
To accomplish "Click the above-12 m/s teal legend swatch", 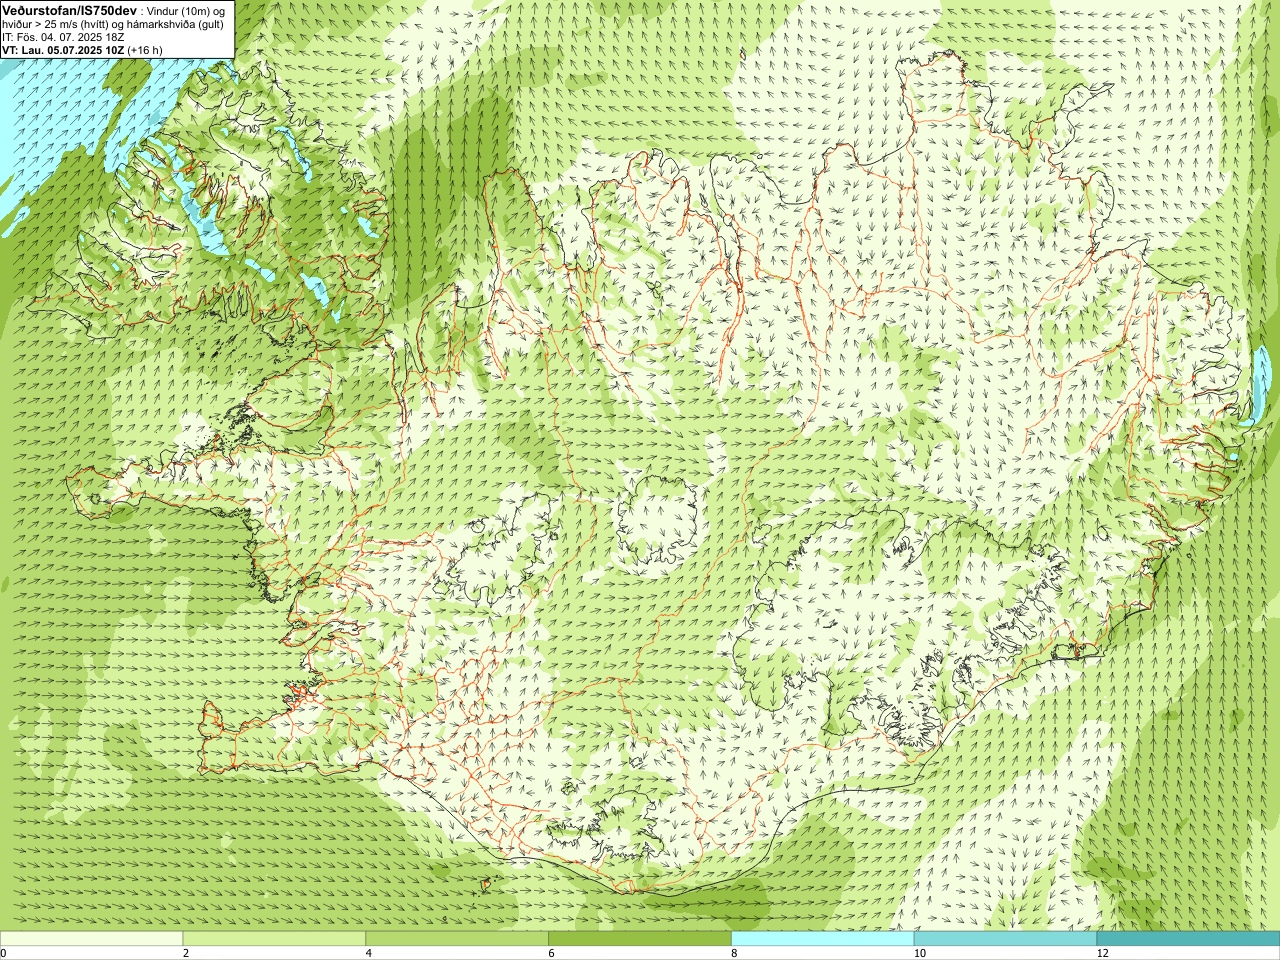I will [x=1188, y=939].
